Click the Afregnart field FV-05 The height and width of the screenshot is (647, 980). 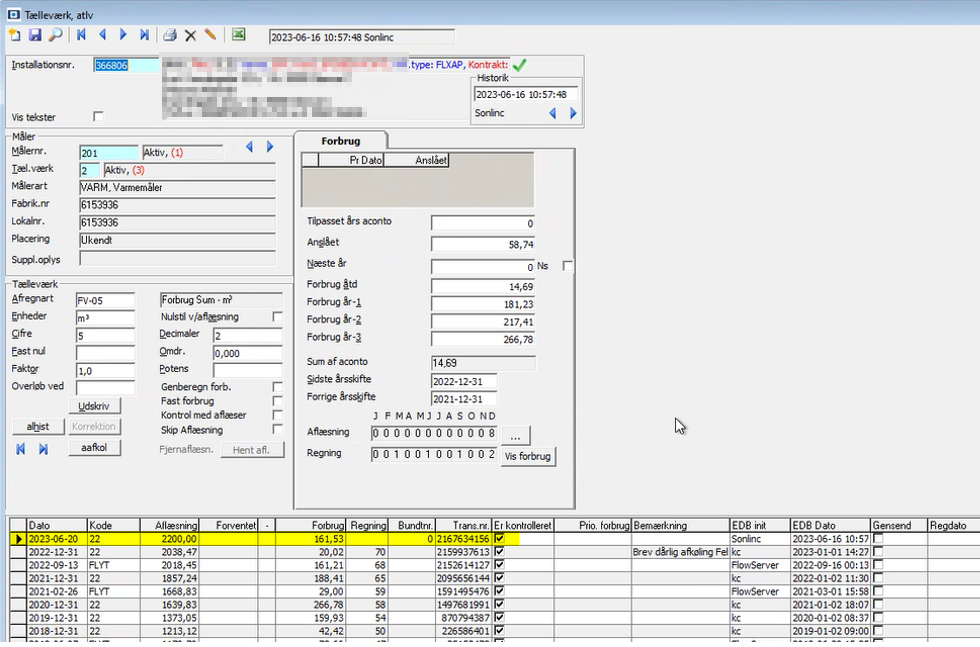click(x=105, y=301)
